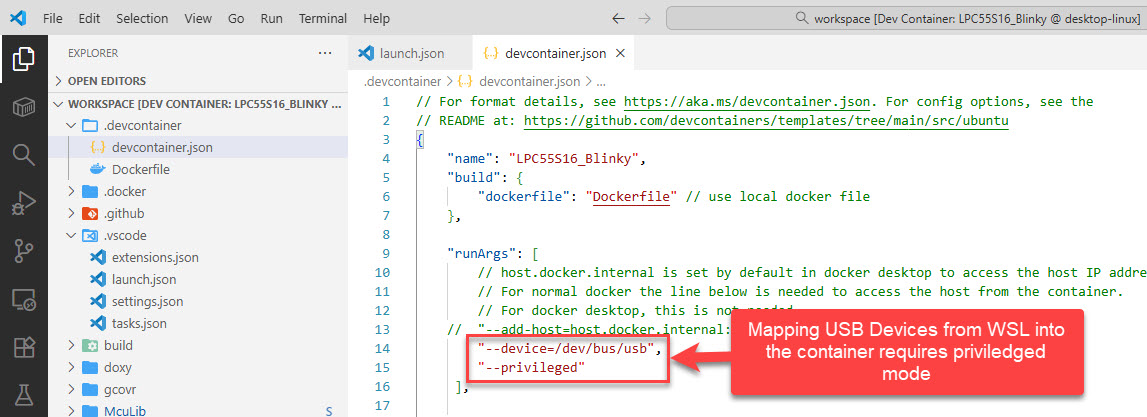The width and height of the screenshot is (1147, 417).
Task: Go back using the left arrow in title bar
Action: pyautogui.click(x=618, y=18)
